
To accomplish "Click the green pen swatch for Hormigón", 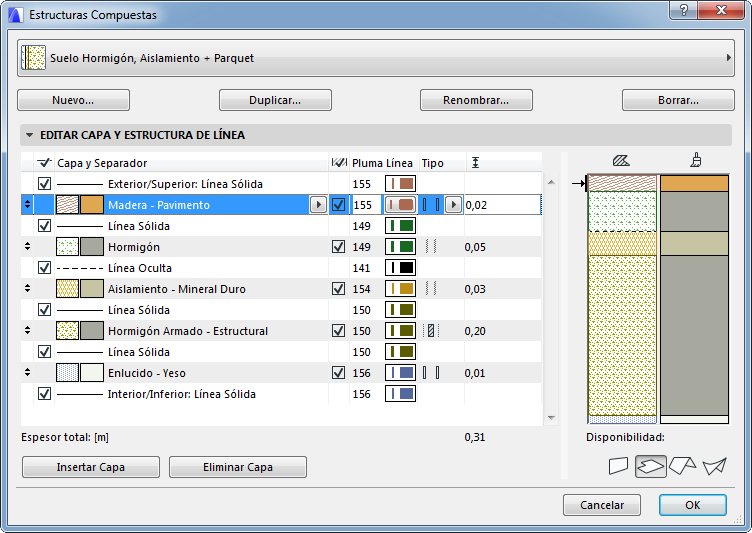I will 400,247.
